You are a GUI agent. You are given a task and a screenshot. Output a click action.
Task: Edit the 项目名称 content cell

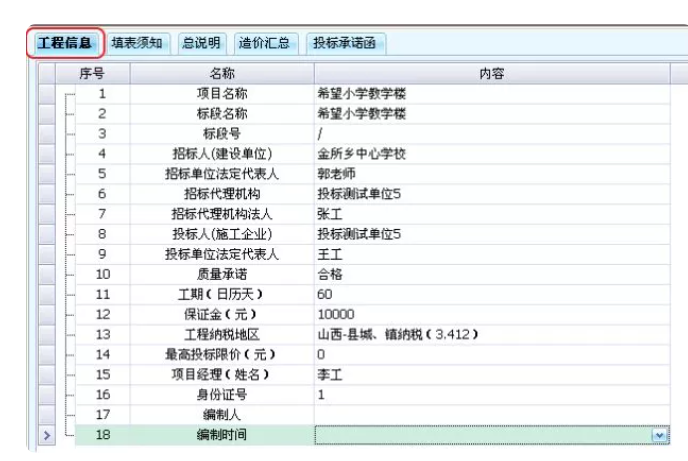click(x=492, y=94)
